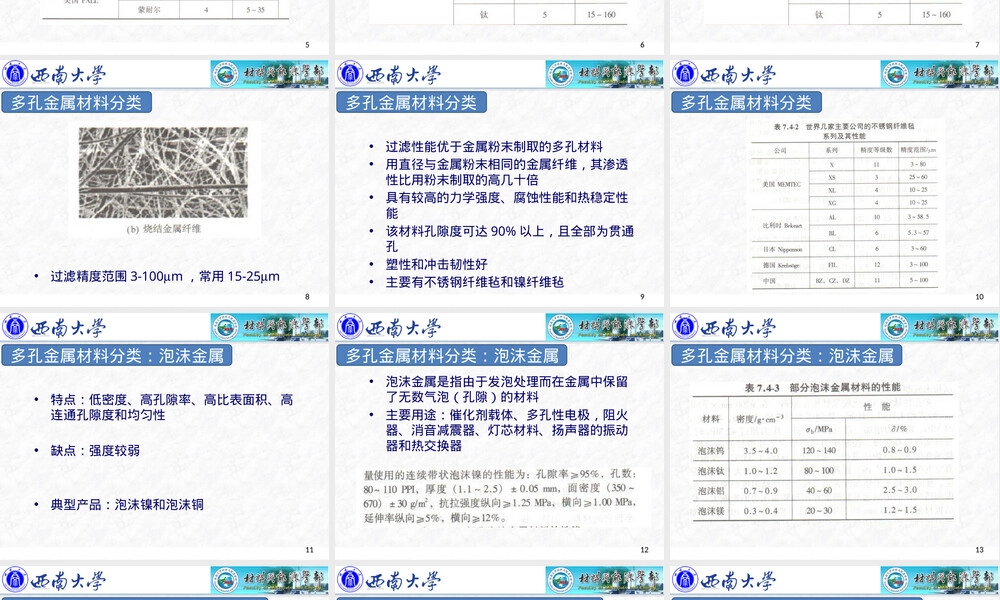Click the "3.5~4.0" density cell on slide 13
1000x600 pixels.
[761, 451]
